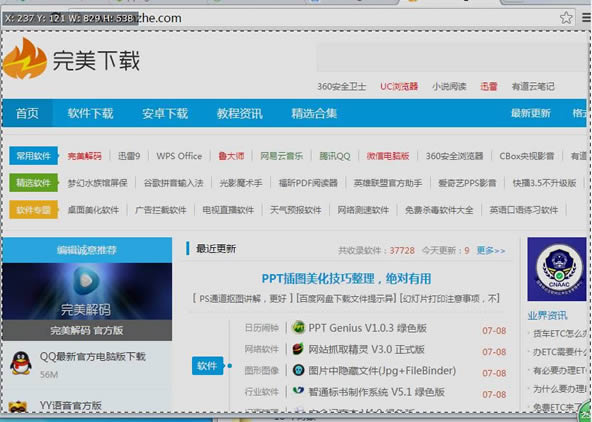Open 最新更新 in the nav bar
Screen dimensions: 592x422
(x=530, y=113)
